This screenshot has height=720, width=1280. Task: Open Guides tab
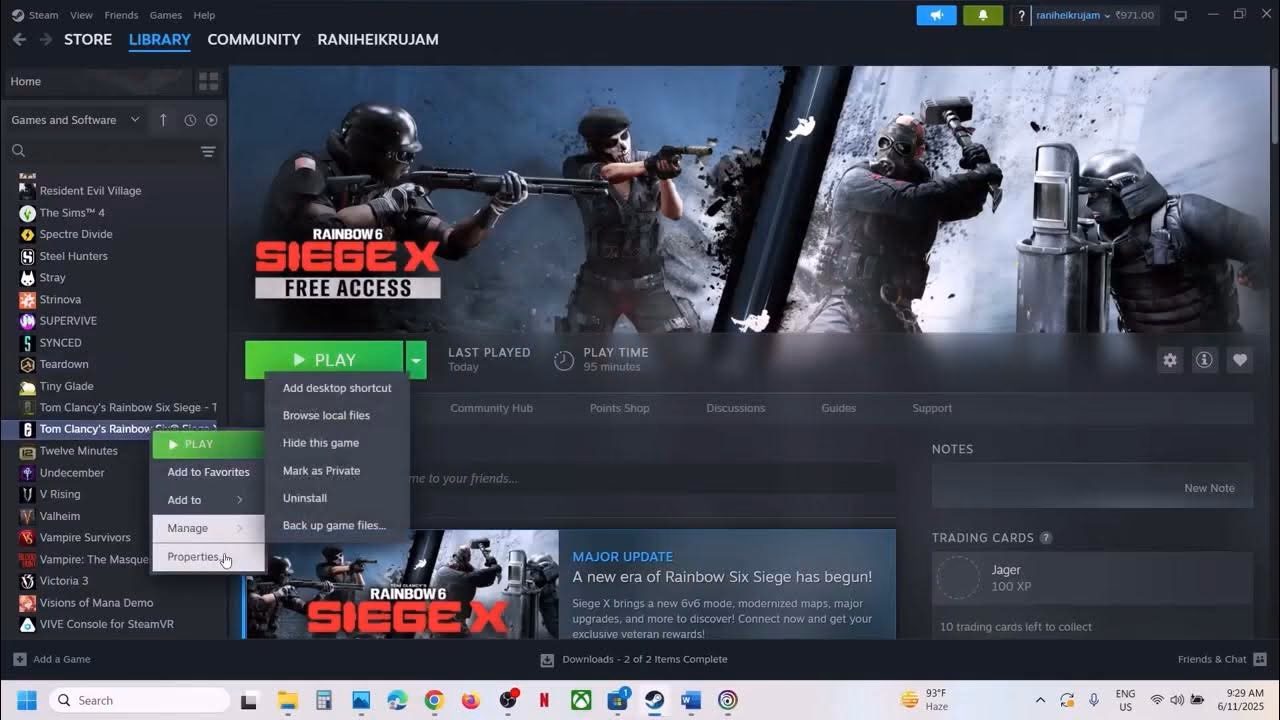coord(838,408)
